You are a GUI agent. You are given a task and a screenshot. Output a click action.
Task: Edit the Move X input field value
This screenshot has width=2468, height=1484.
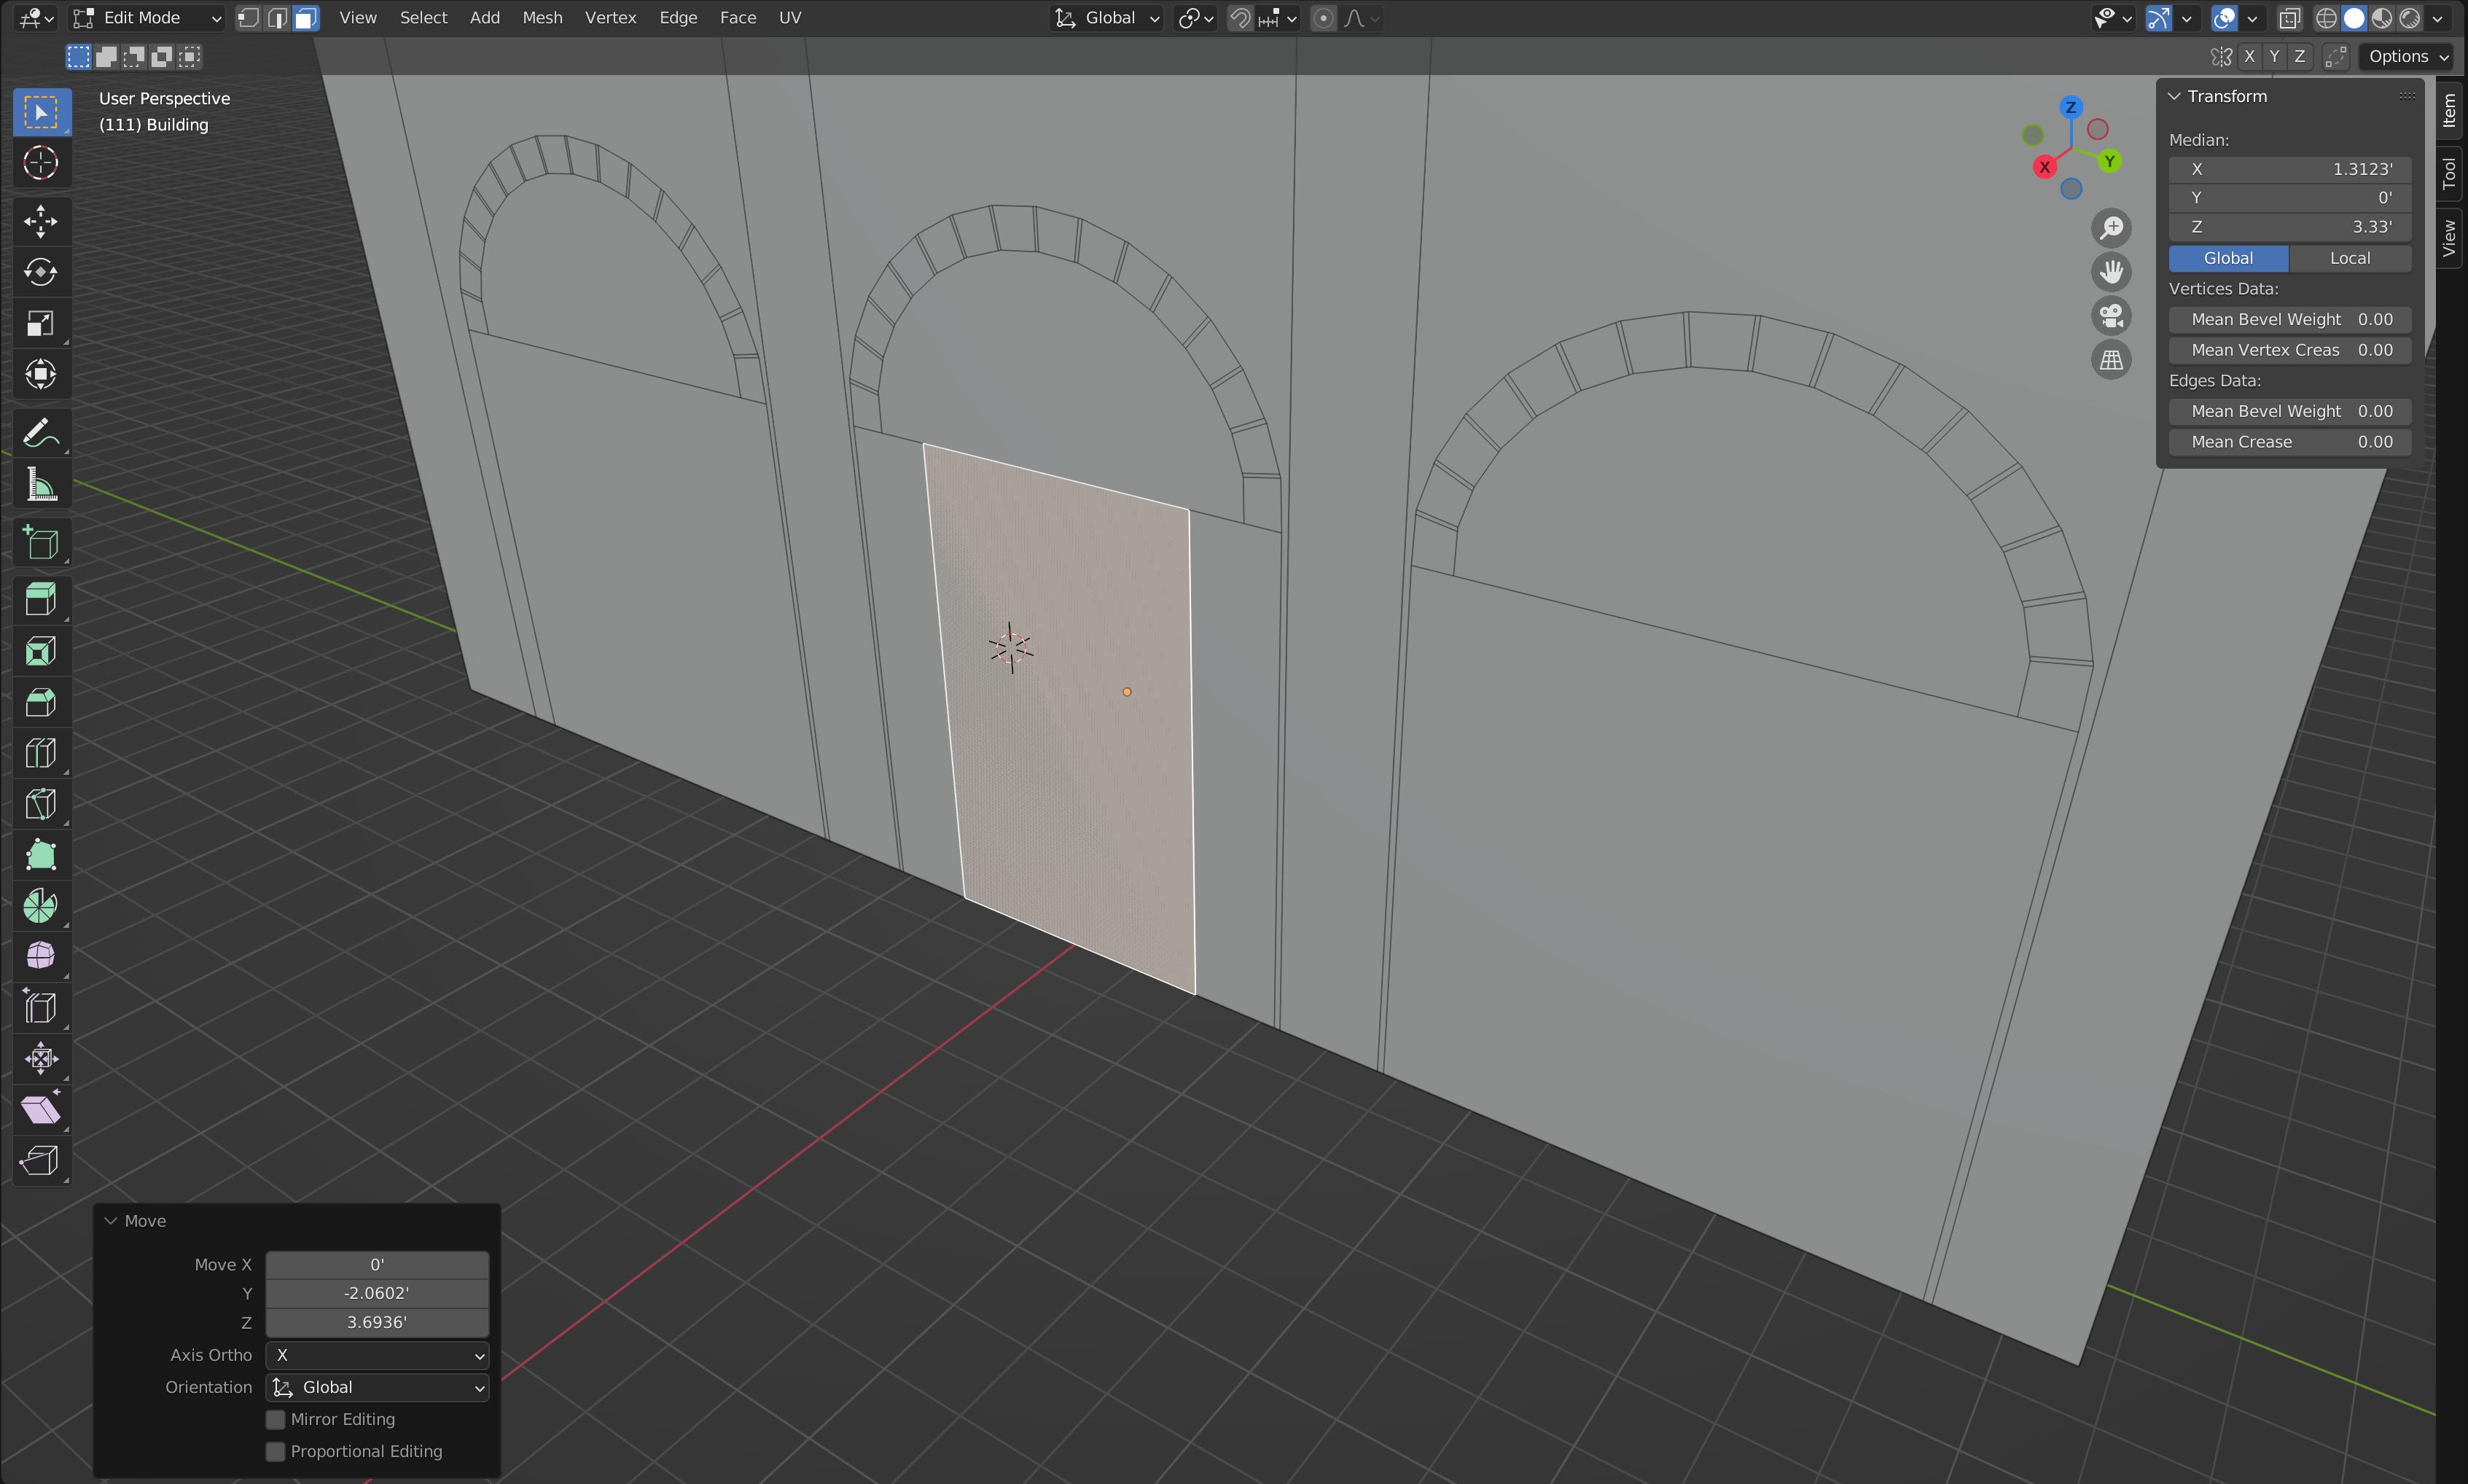click(x=378, y=1264)
